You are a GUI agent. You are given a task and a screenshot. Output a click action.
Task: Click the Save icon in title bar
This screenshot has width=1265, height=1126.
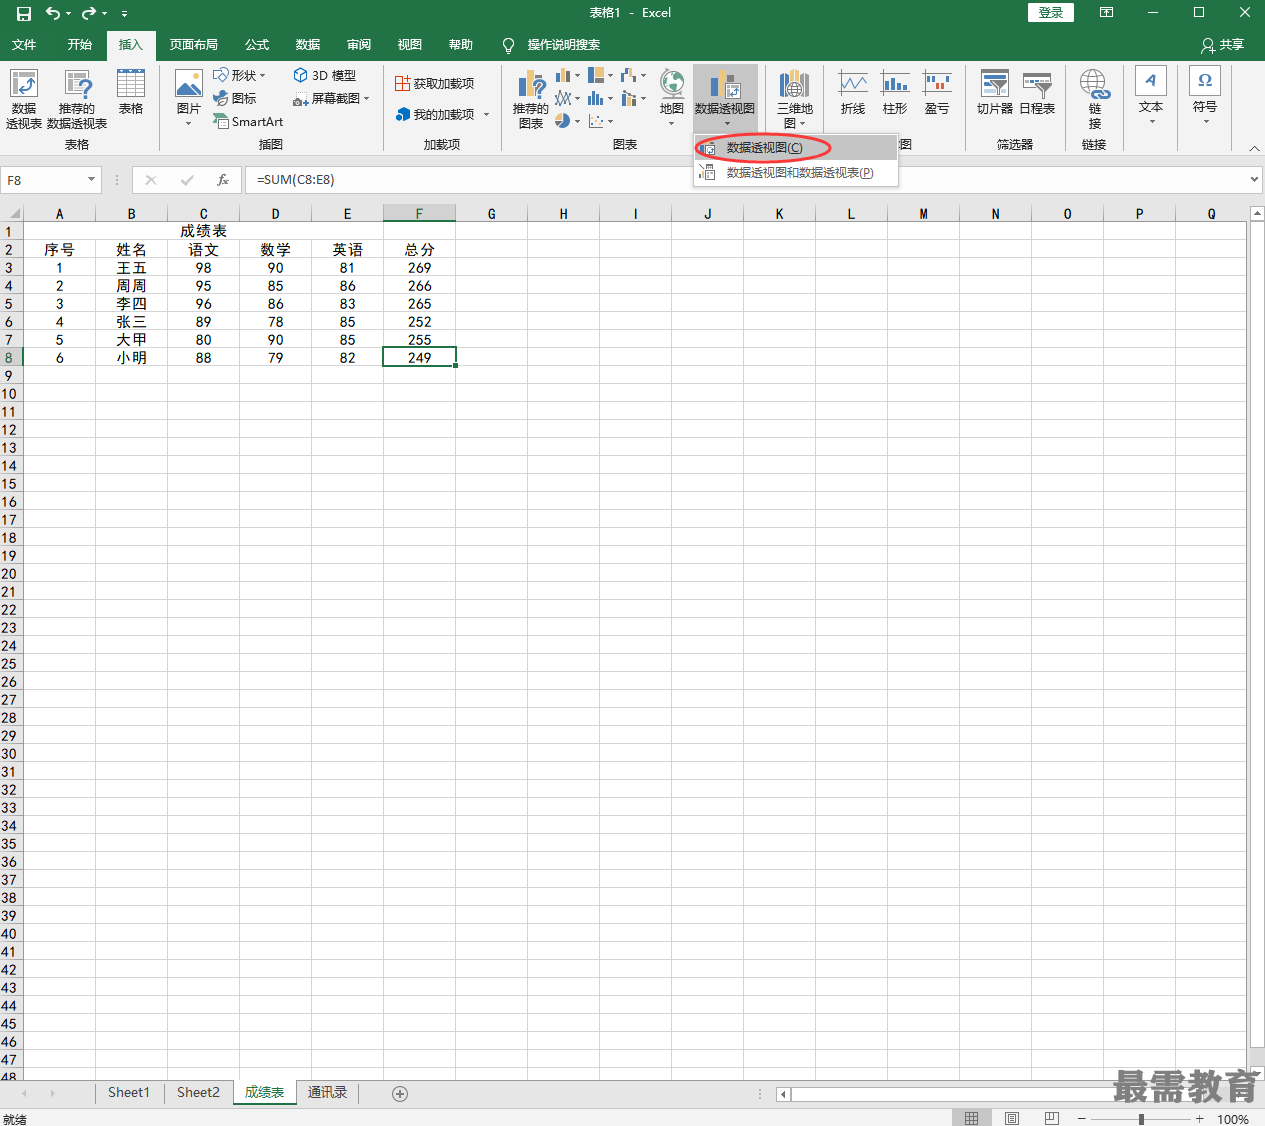point(24,13)
